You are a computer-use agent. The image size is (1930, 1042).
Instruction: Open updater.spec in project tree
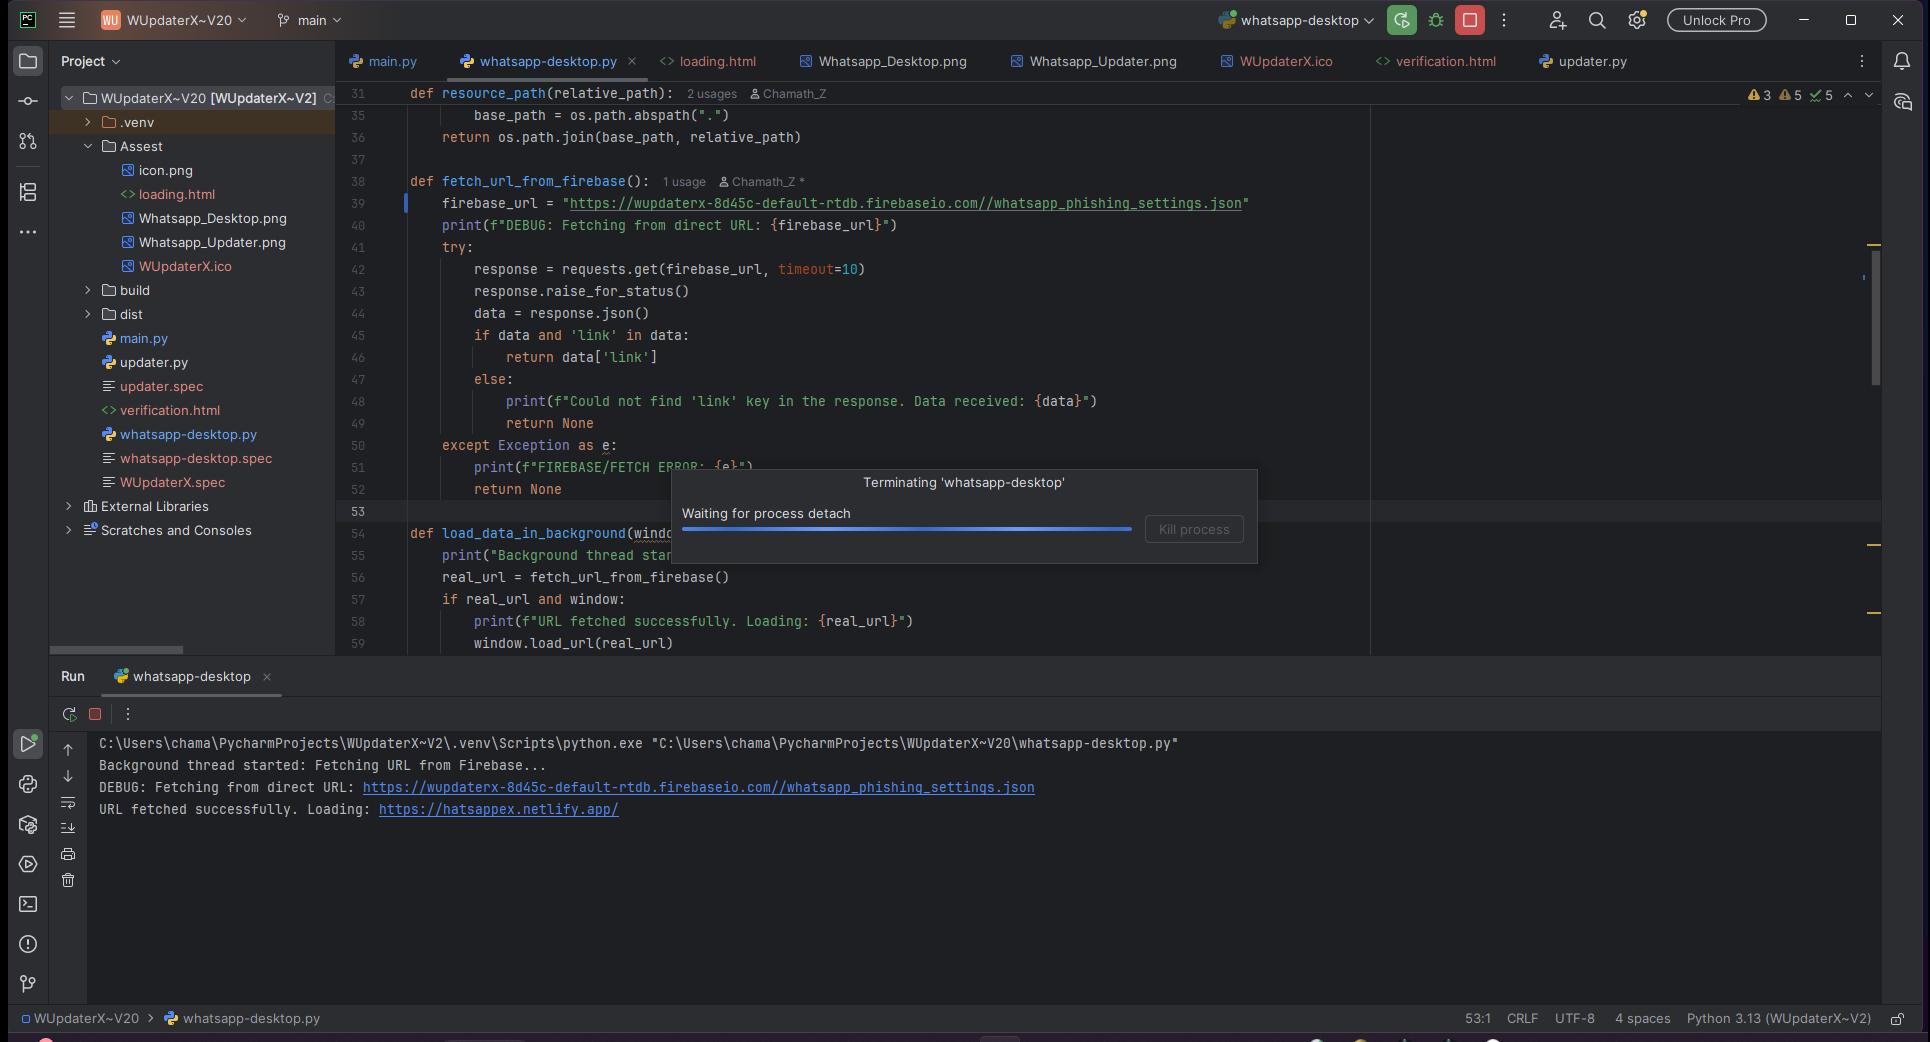(x=161, y=386)
